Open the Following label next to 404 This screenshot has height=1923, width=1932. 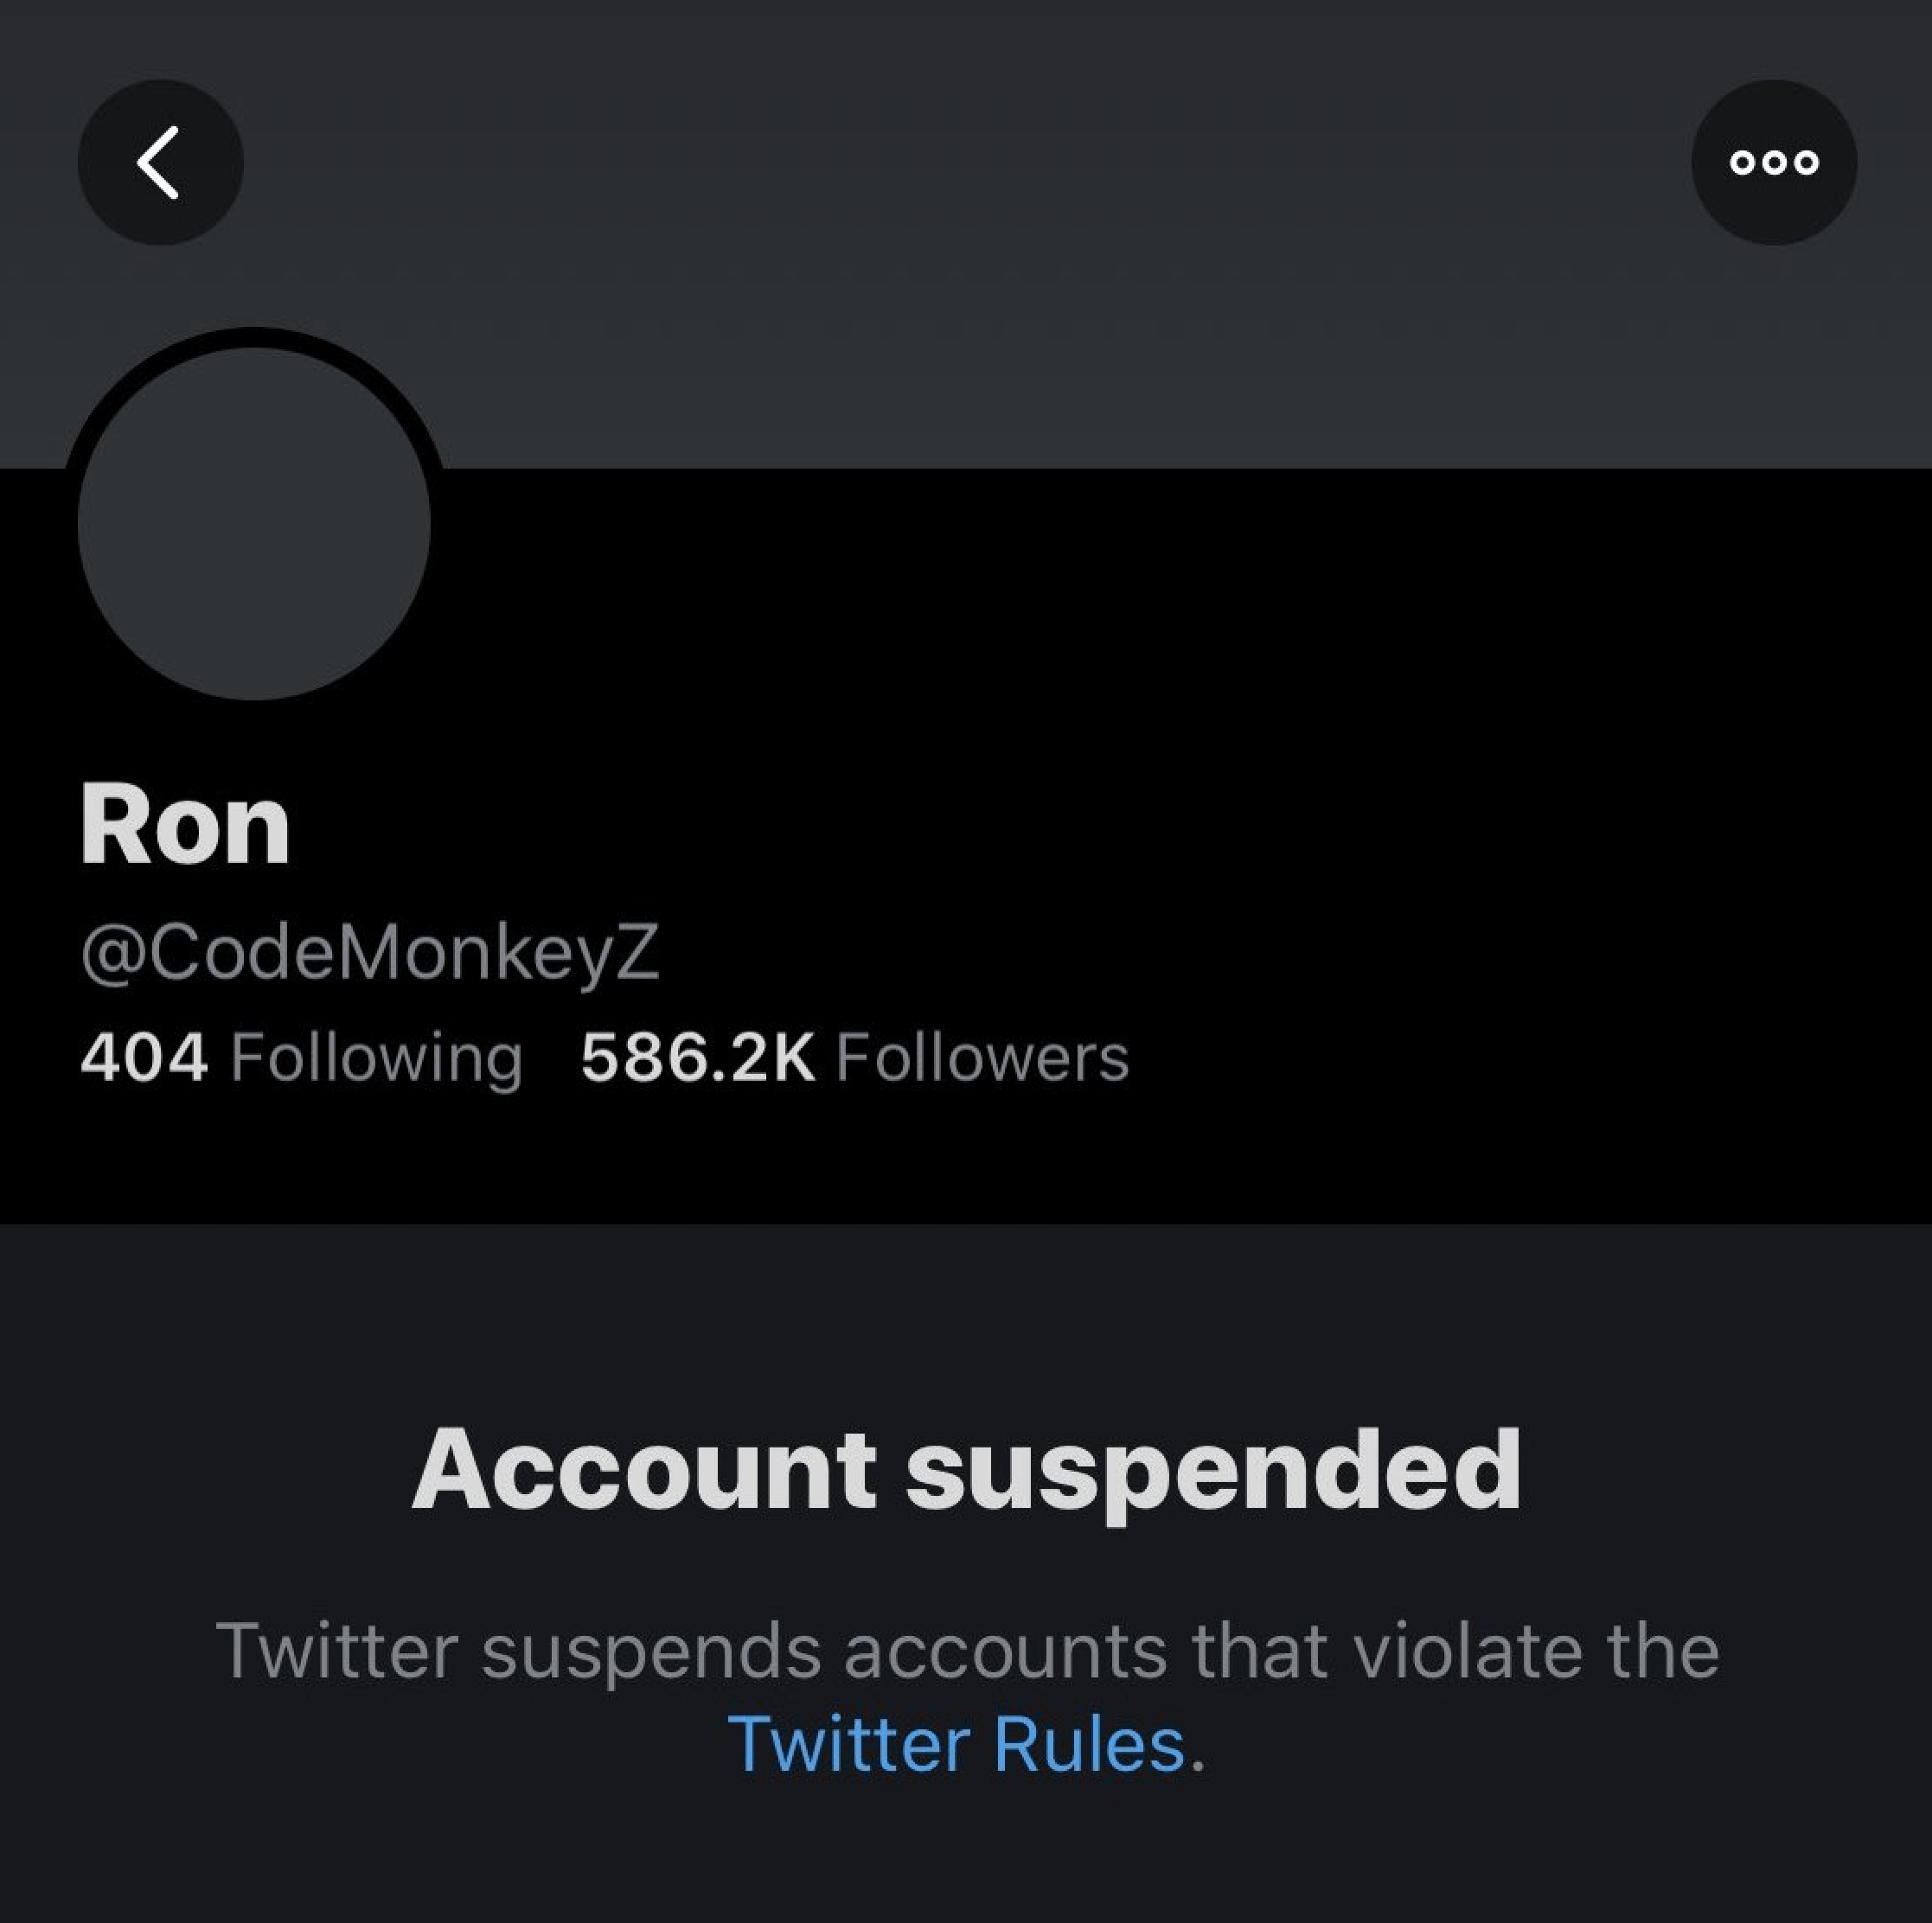tap(376, 1057)
